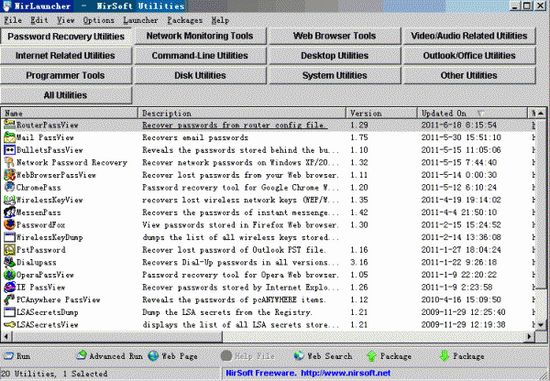Click the green down-arrow Package button
This screenshot has height=381, width=550.
coord(462,356)
